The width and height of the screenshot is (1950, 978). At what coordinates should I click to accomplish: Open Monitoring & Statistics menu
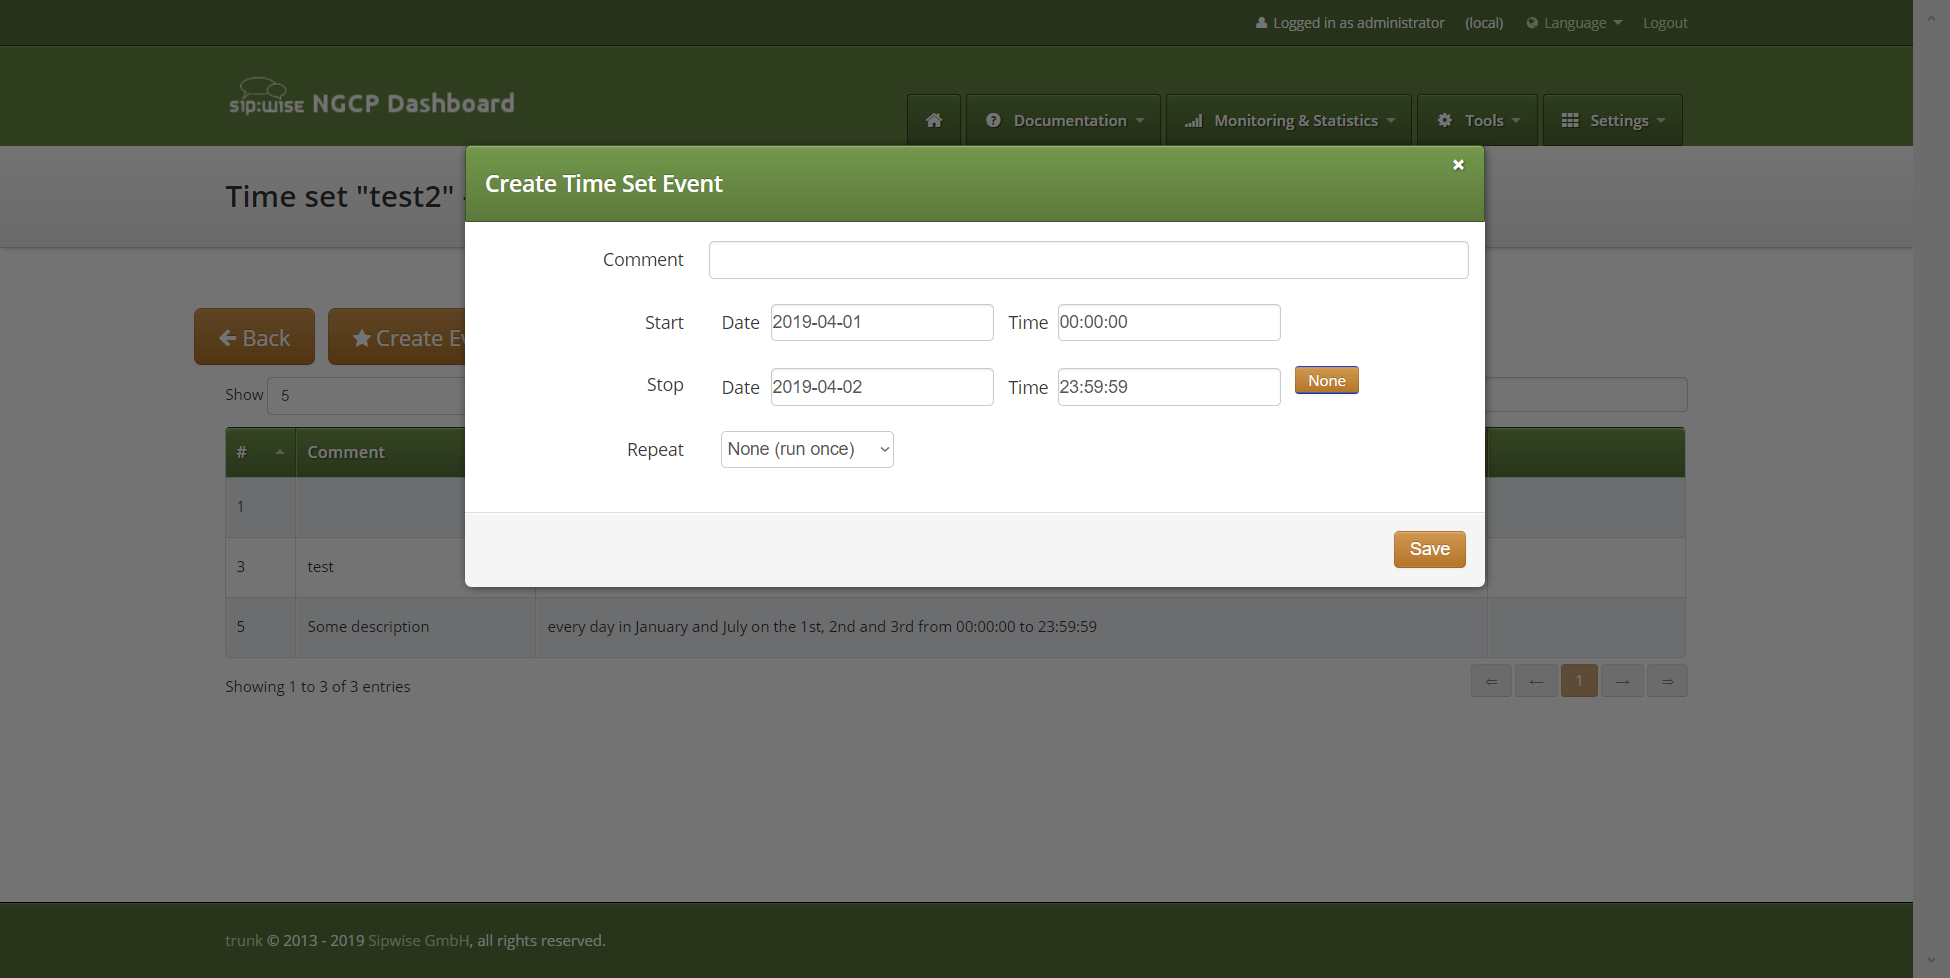[1289, 120]
